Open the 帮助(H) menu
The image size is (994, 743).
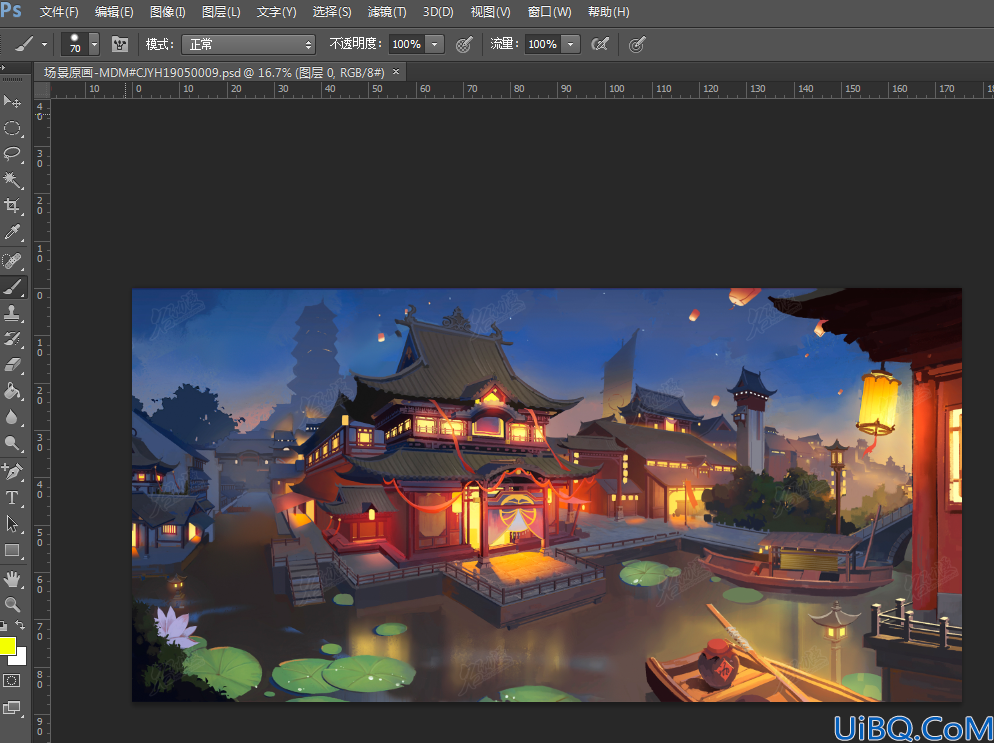[x=609, y=11]
